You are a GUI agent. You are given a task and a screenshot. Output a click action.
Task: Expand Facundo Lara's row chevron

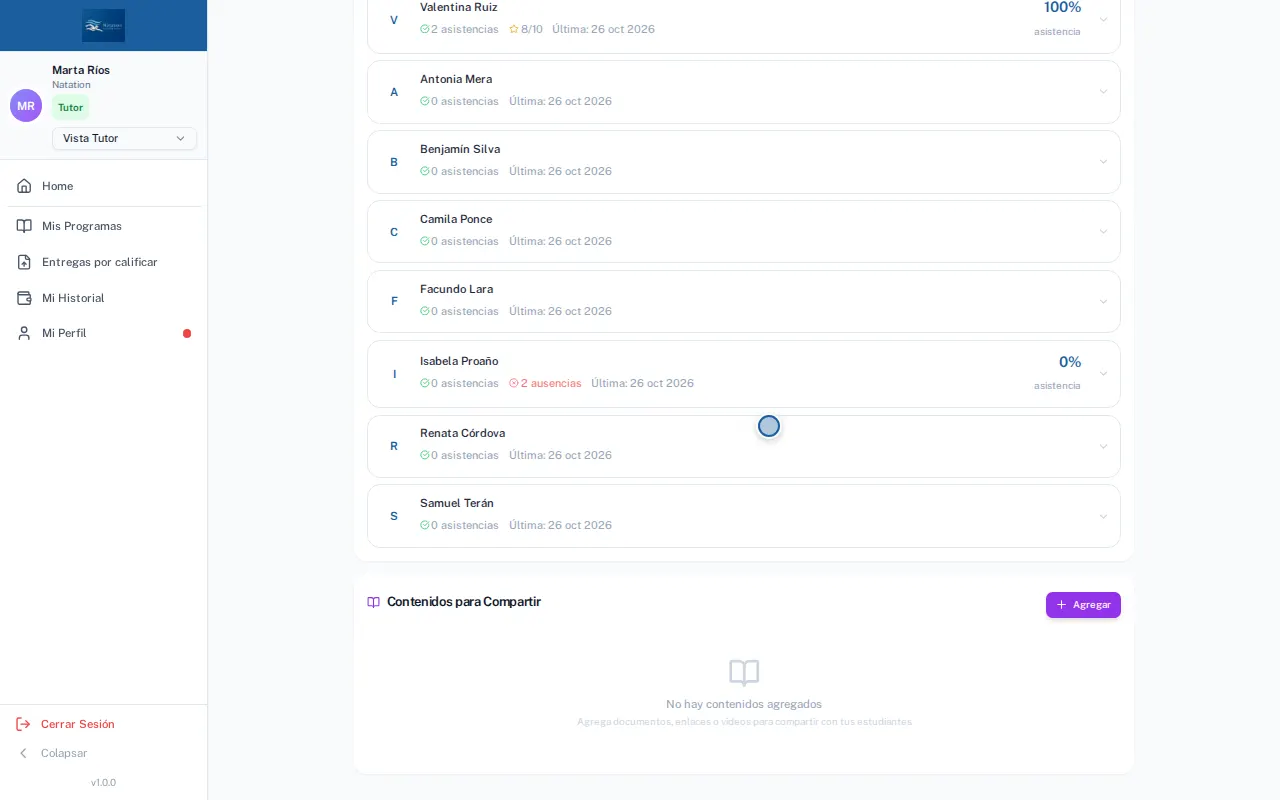coord(1104,302)
